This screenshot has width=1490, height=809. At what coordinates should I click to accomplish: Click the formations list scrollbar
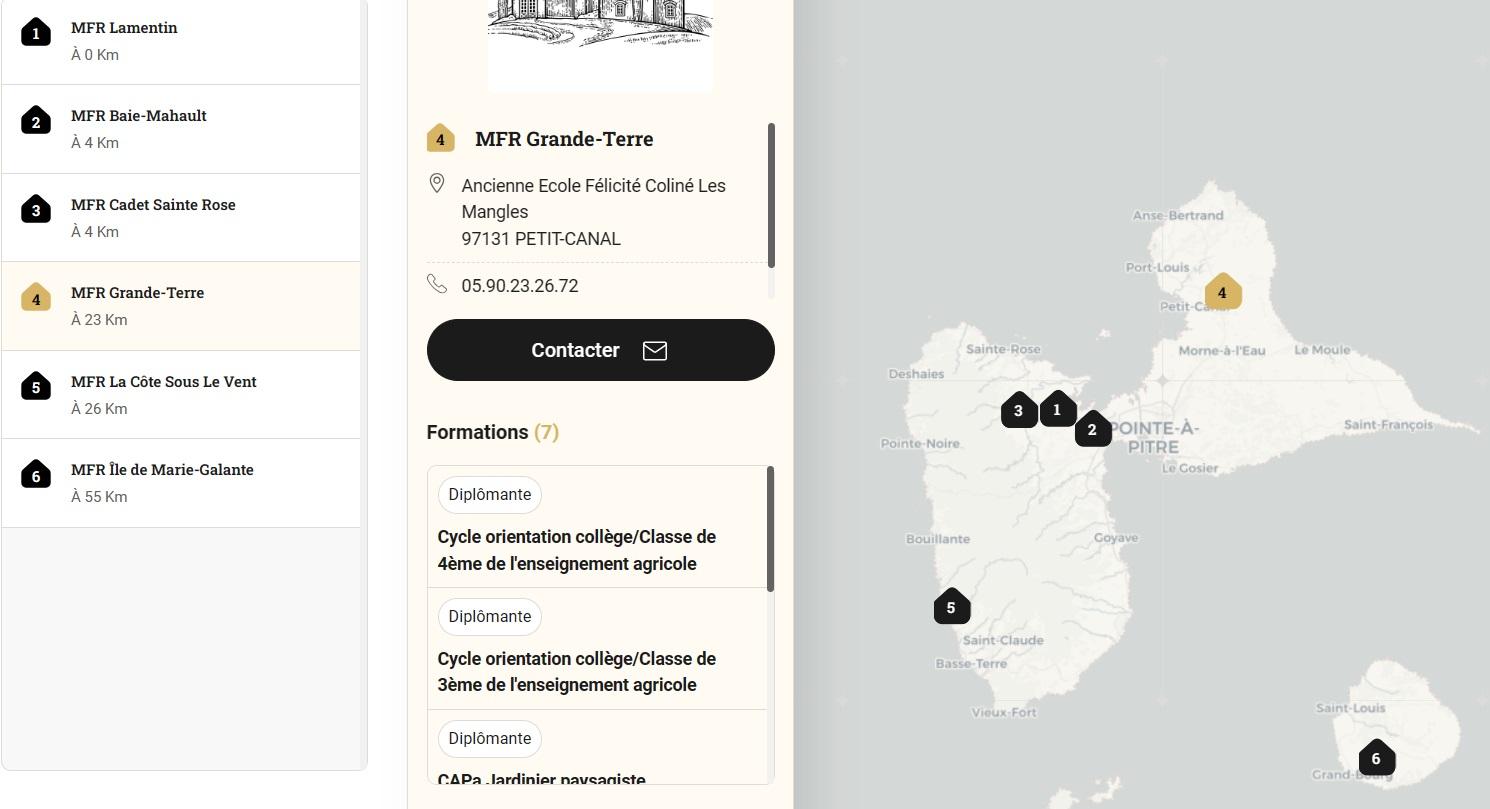point(770,530)
